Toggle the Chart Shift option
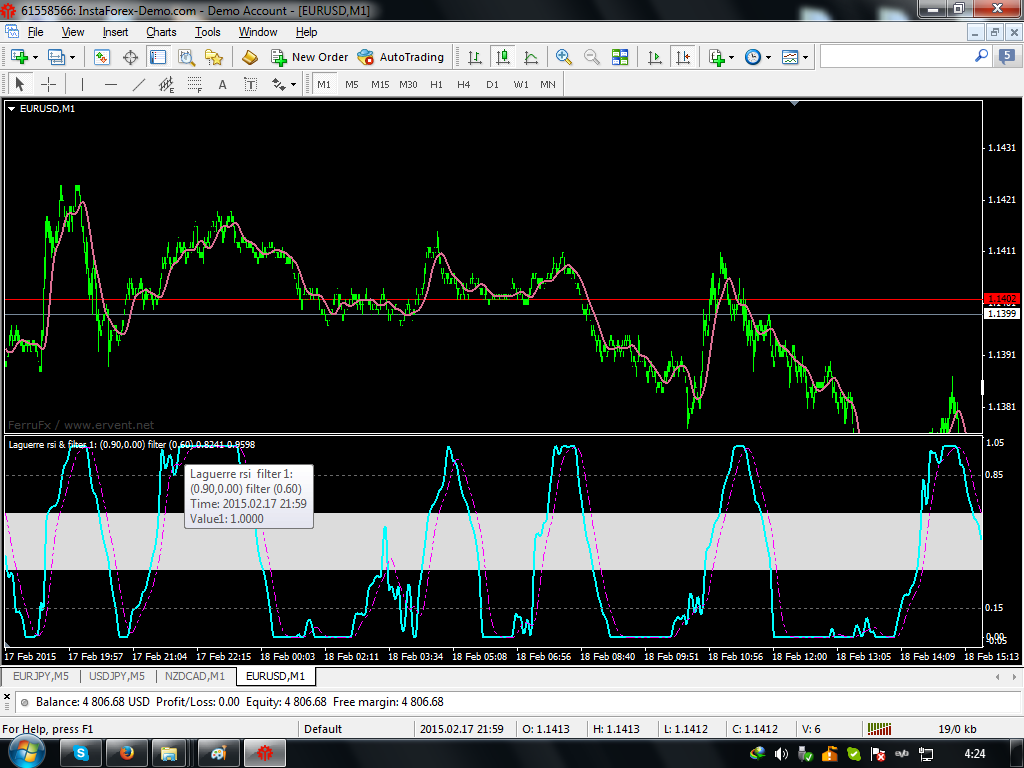 coord(683,57)
